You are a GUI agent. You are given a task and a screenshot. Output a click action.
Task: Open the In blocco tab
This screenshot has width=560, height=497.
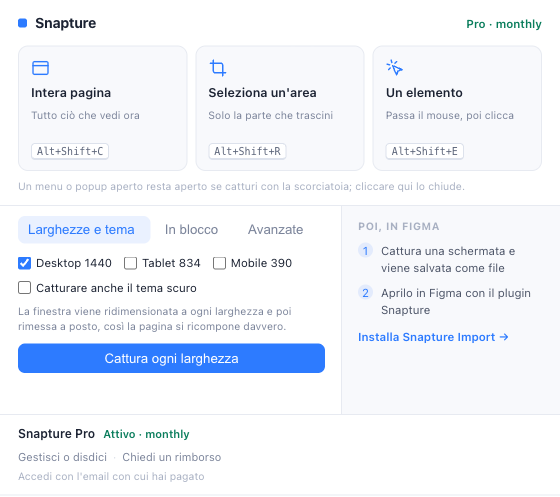[x=191, y=230]
